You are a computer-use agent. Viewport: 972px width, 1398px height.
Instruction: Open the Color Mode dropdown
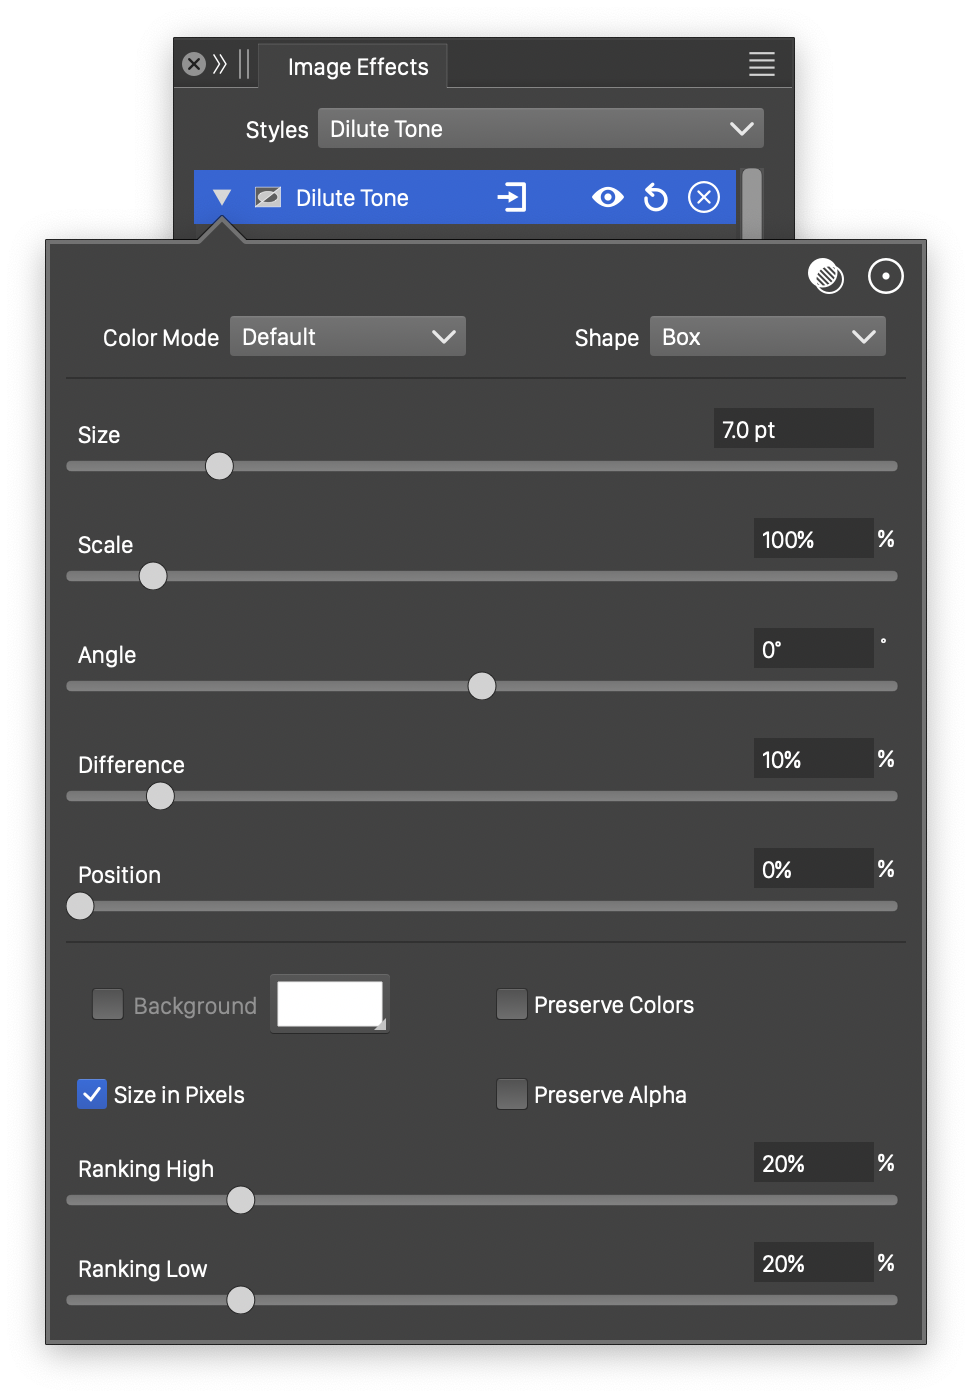[348, 337]
